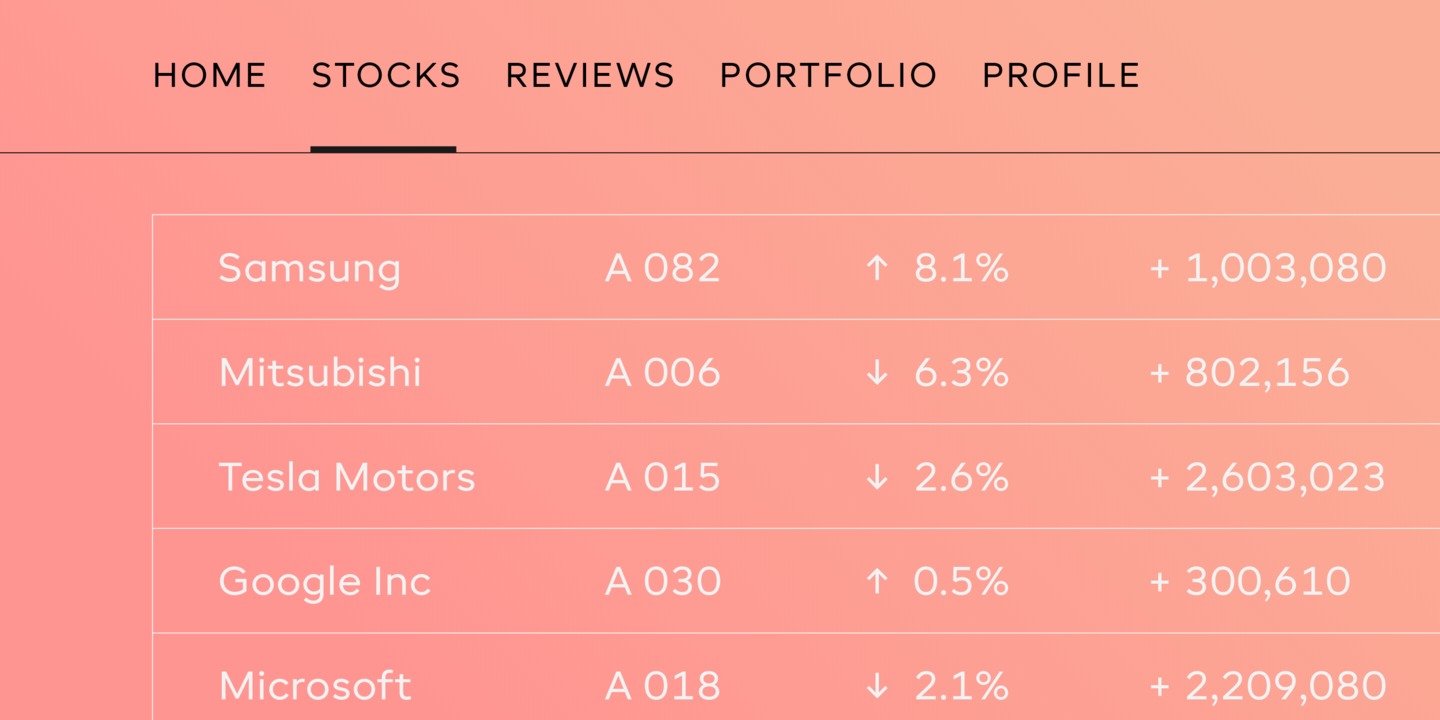Click the down arrow next to Mitsubishi's 6.3%
Viewport: 1440px width, 720px height.
[877, 373]
